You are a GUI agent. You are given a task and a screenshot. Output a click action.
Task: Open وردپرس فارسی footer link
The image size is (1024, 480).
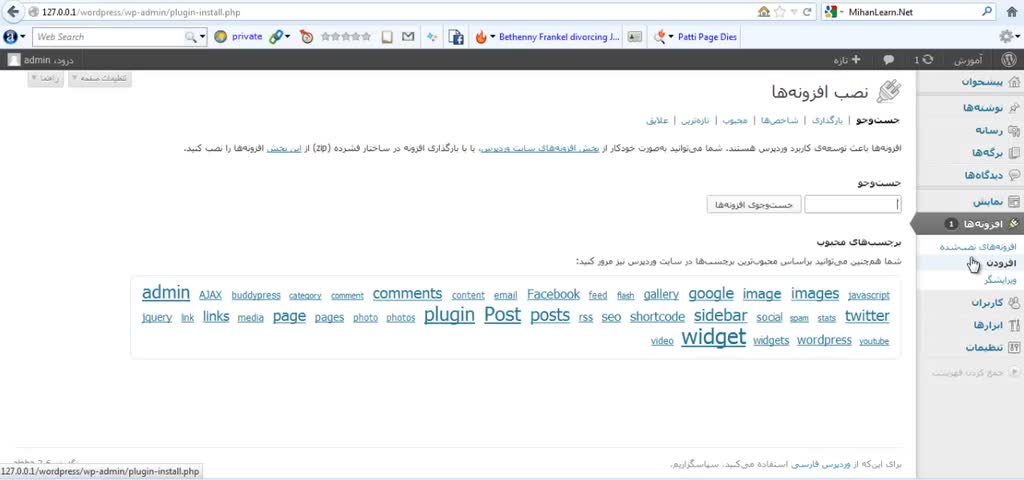(820, 465)
